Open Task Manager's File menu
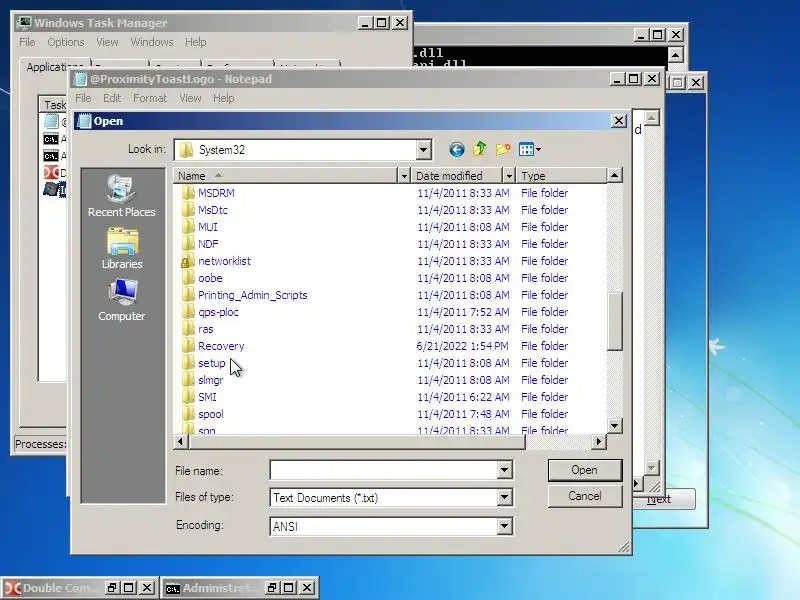The image size is (800, 600). click(x=27, y=42)
